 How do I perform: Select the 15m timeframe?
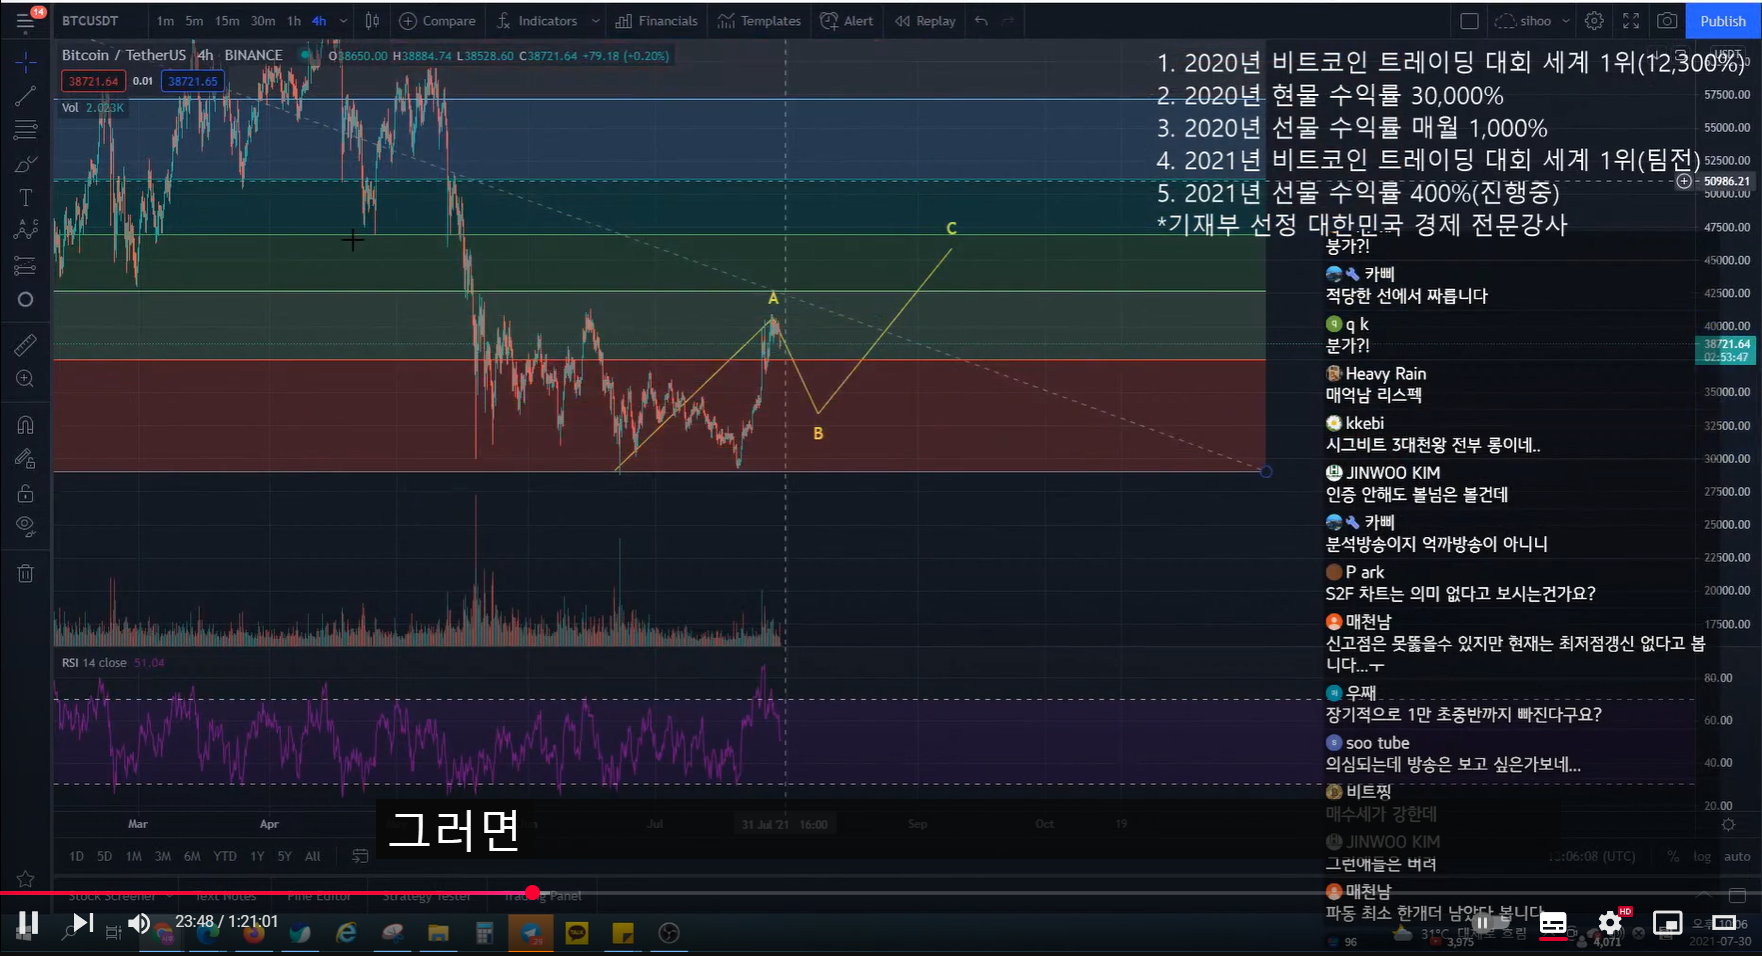click(x=227, y=21)
